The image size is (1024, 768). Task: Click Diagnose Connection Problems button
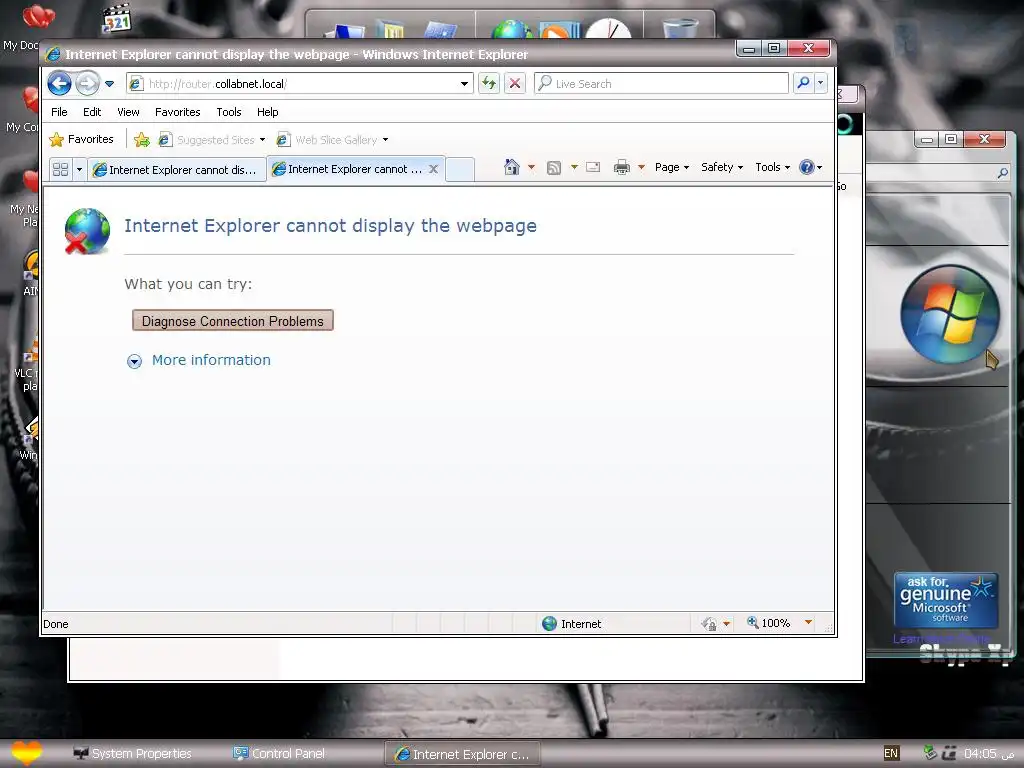coord(232,321)
